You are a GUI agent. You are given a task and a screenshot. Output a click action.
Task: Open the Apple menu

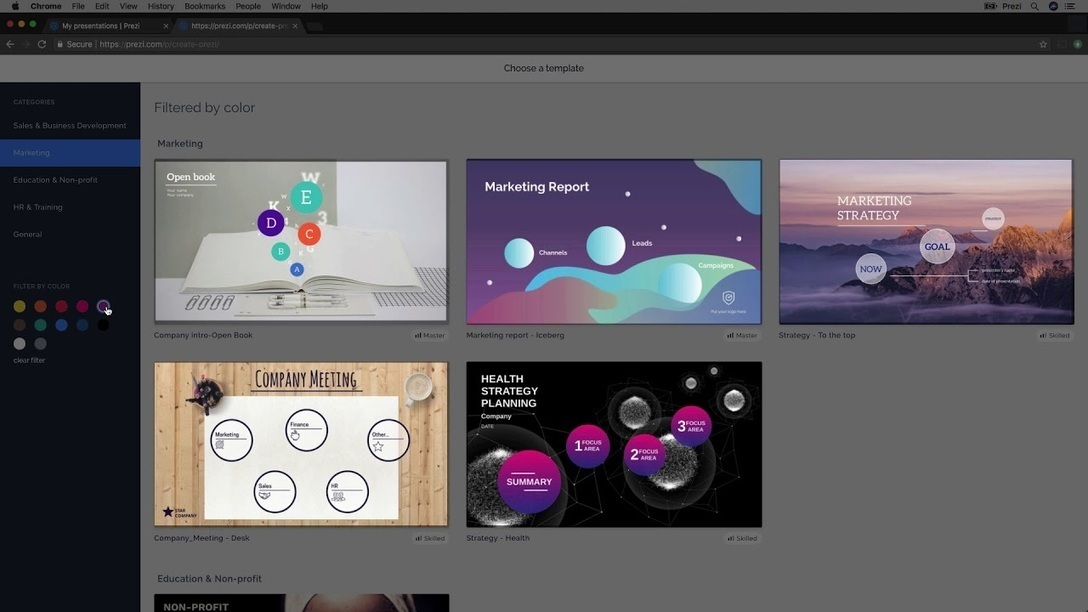15,6
